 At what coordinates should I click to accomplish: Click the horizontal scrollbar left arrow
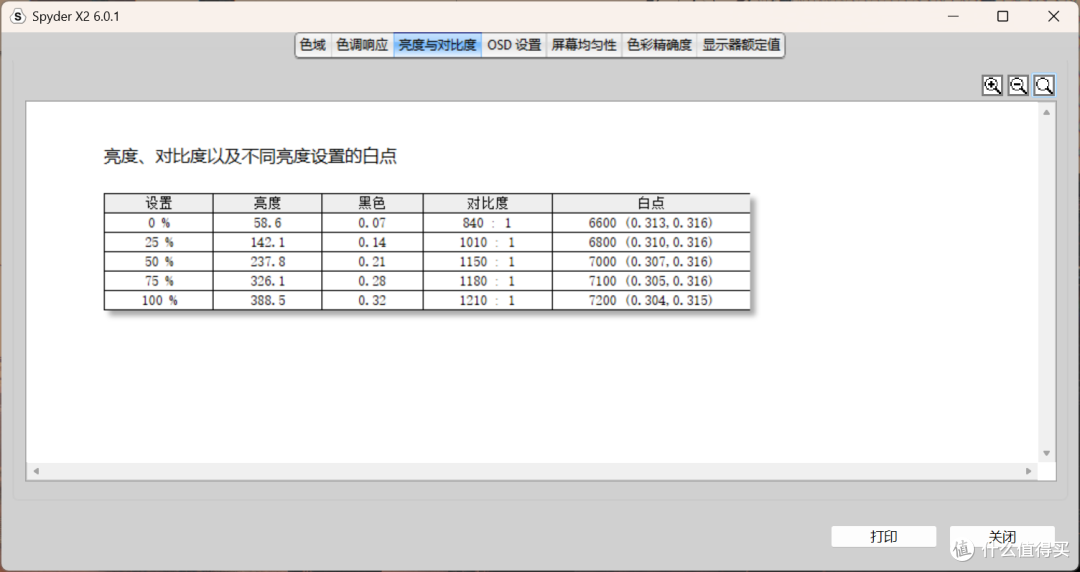tap(36, 471)
